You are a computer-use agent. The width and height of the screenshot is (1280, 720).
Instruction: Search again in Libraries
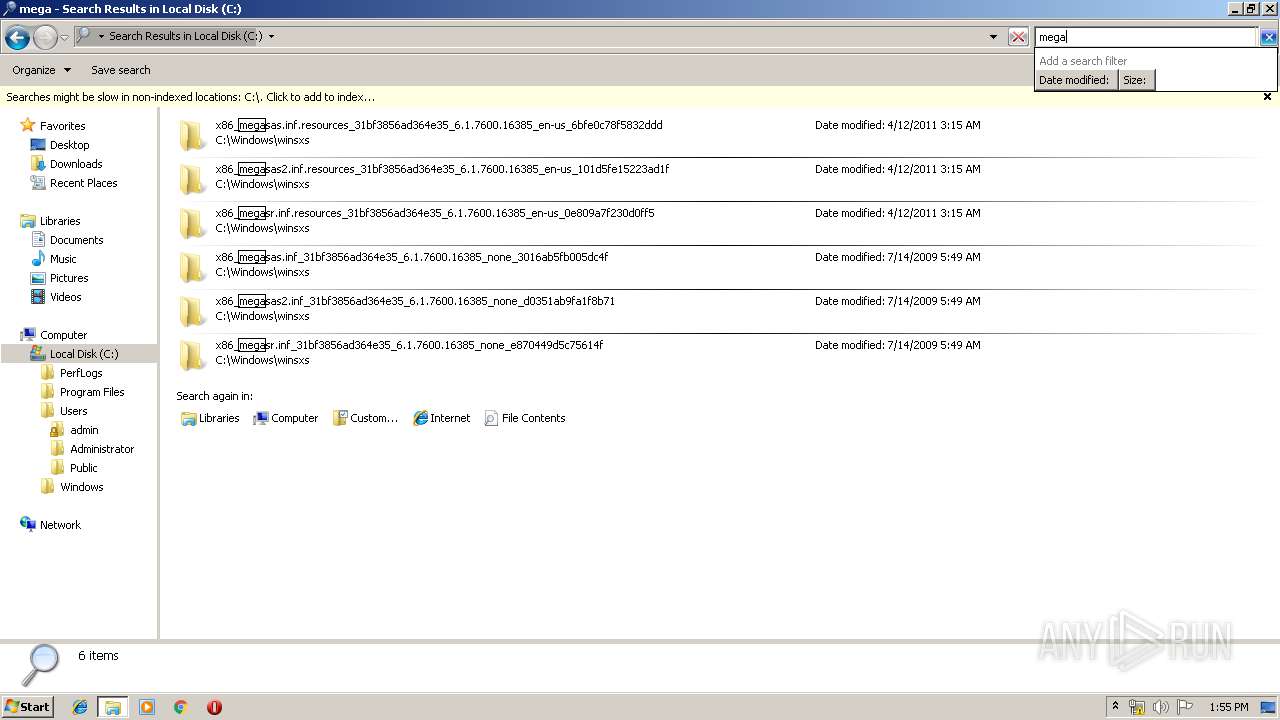coord(210,418)
